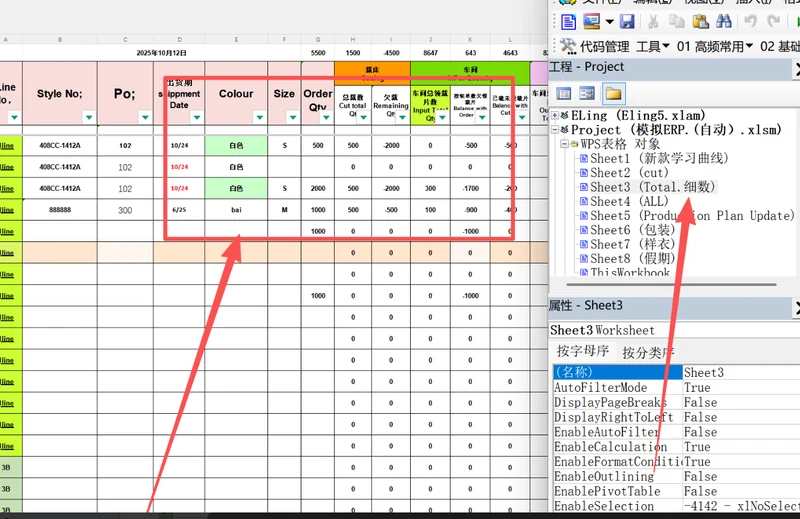Click the Paste clipboard icon
The height and width of the screenshot is (519, 800).
tap(701, 22)
